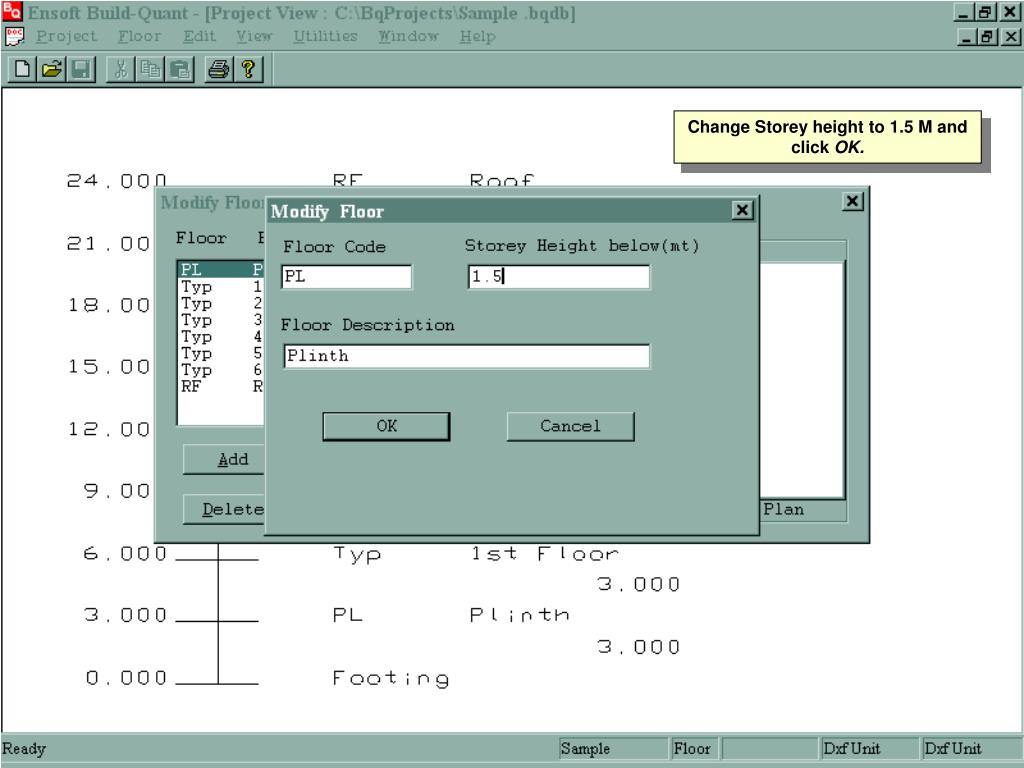Image resolution: width=1024 pixels, height=768 pixels.
Task: Click the Floor Code input field
Action: click(347, 277)
